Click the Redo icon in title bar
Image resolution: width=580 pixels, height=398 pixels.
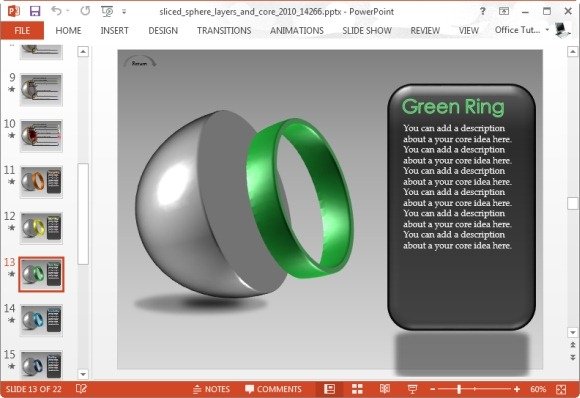point(85,11)
